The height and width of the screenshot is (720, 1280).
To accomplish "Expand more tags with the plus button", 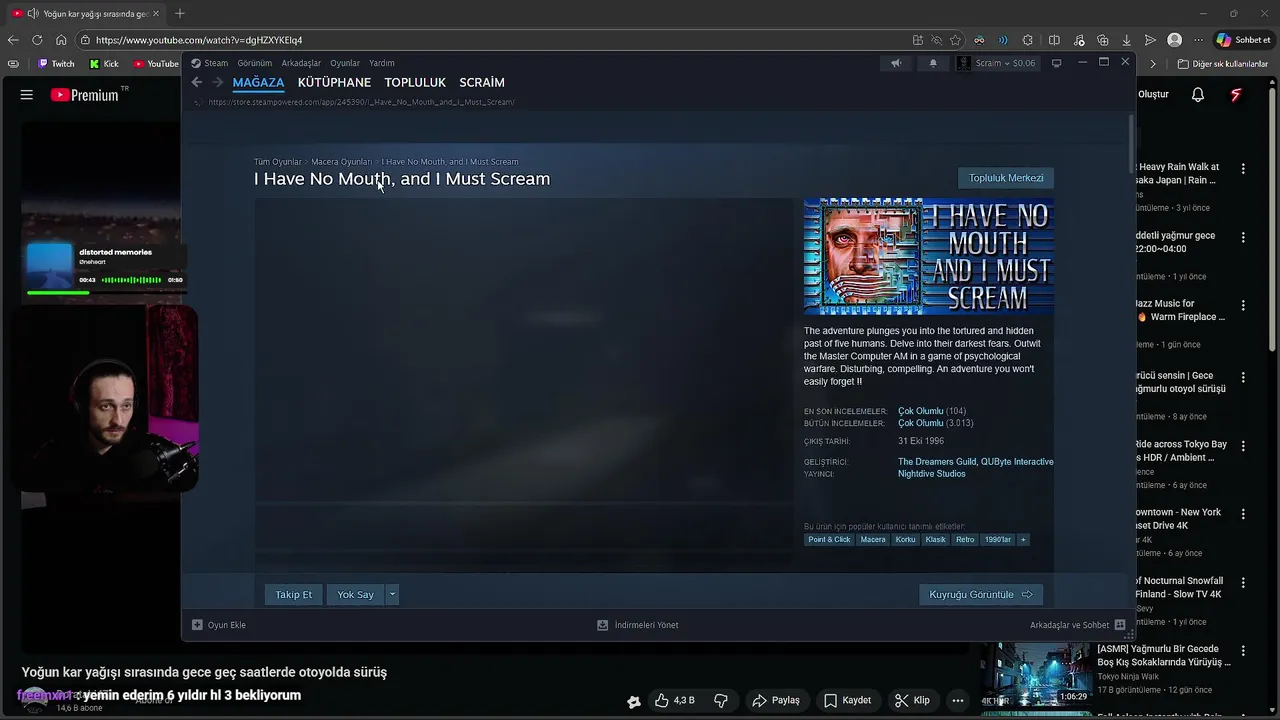I will click(1022, 539).
